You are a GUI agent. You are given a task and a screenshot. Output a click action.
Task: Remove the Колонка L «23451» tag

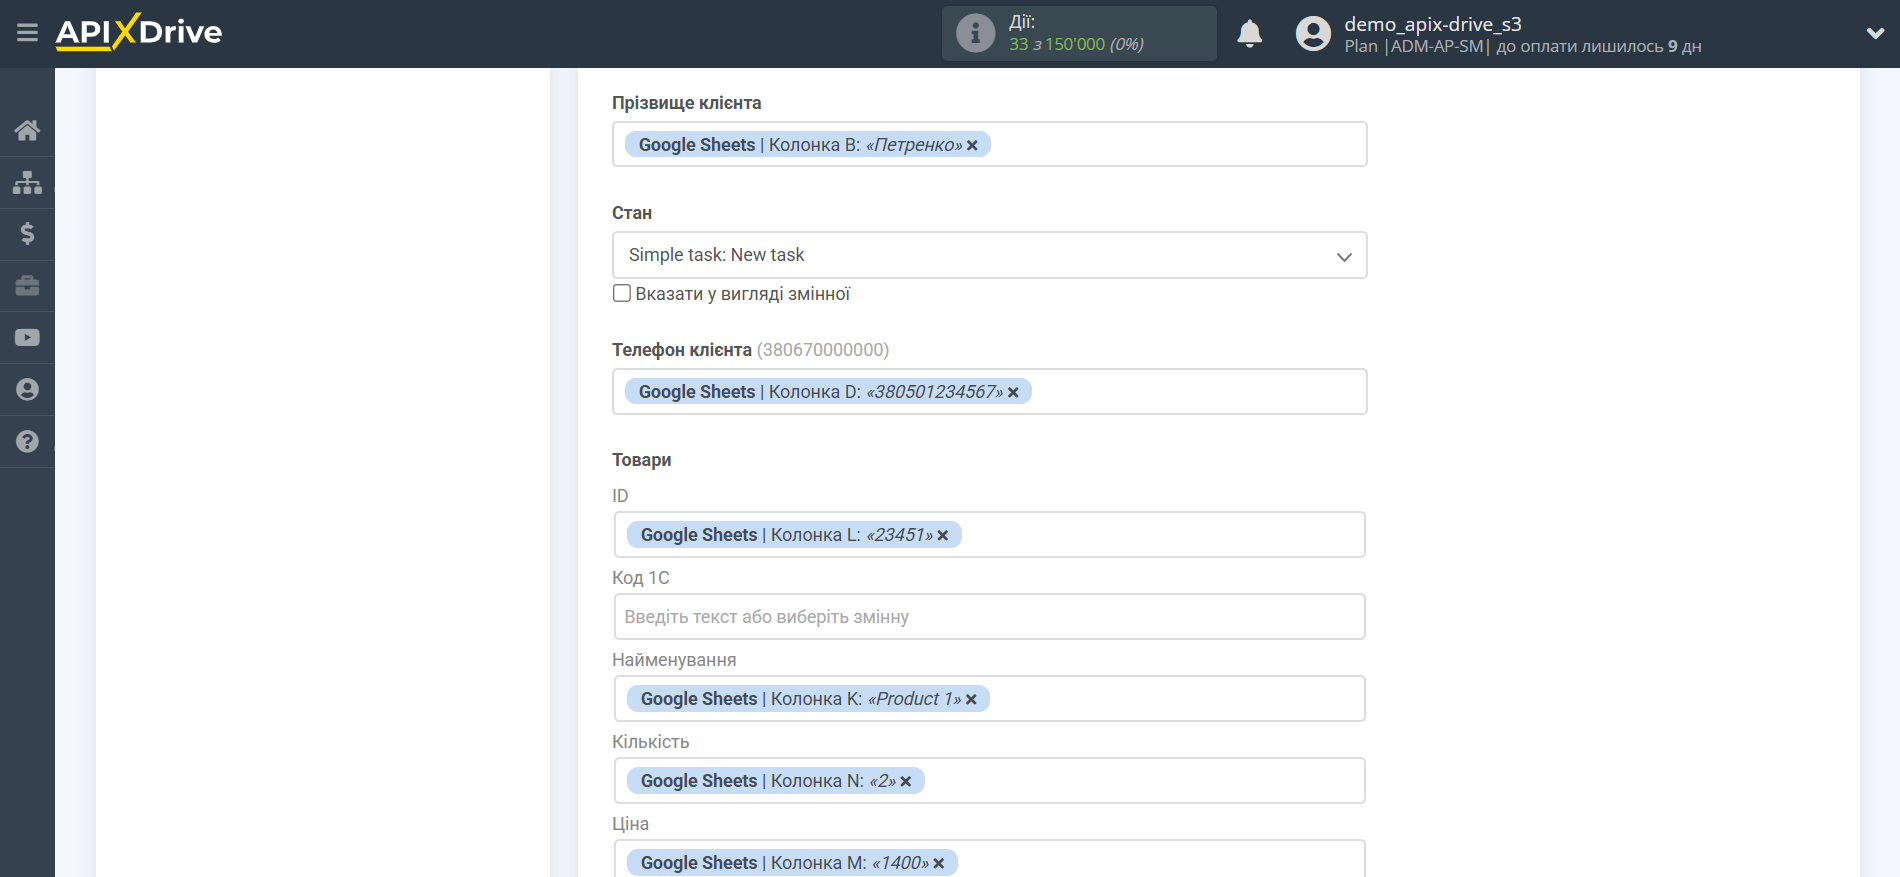click(942, 535)
